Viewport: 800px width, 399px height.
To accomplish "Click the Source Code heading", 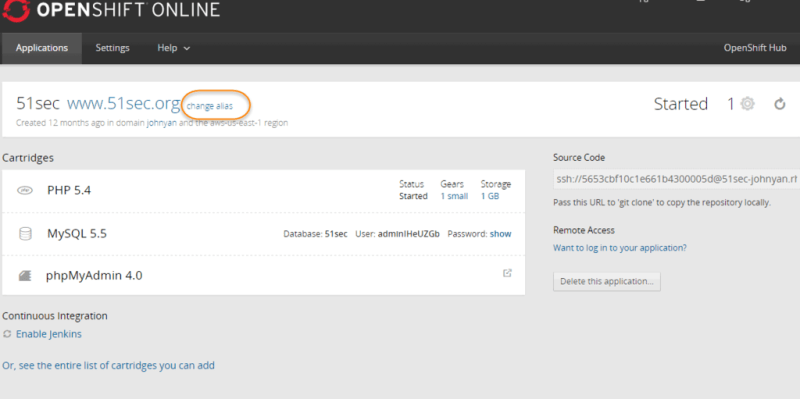I will 579,158.
